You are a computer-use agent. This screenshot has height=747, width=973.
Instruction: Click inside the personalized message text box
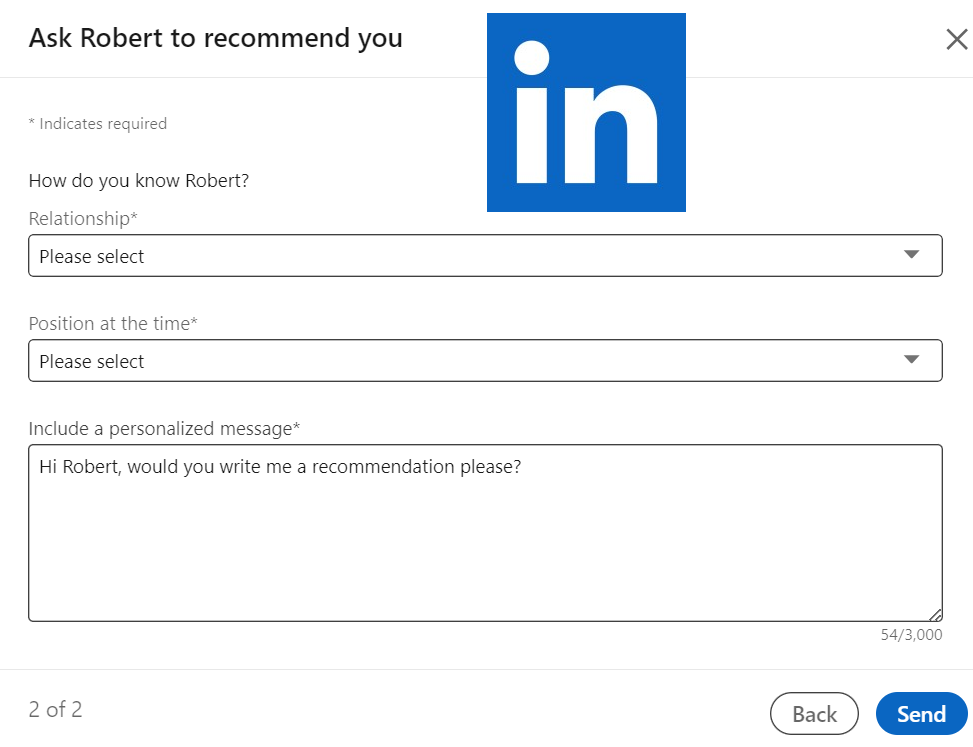[486, 530]
